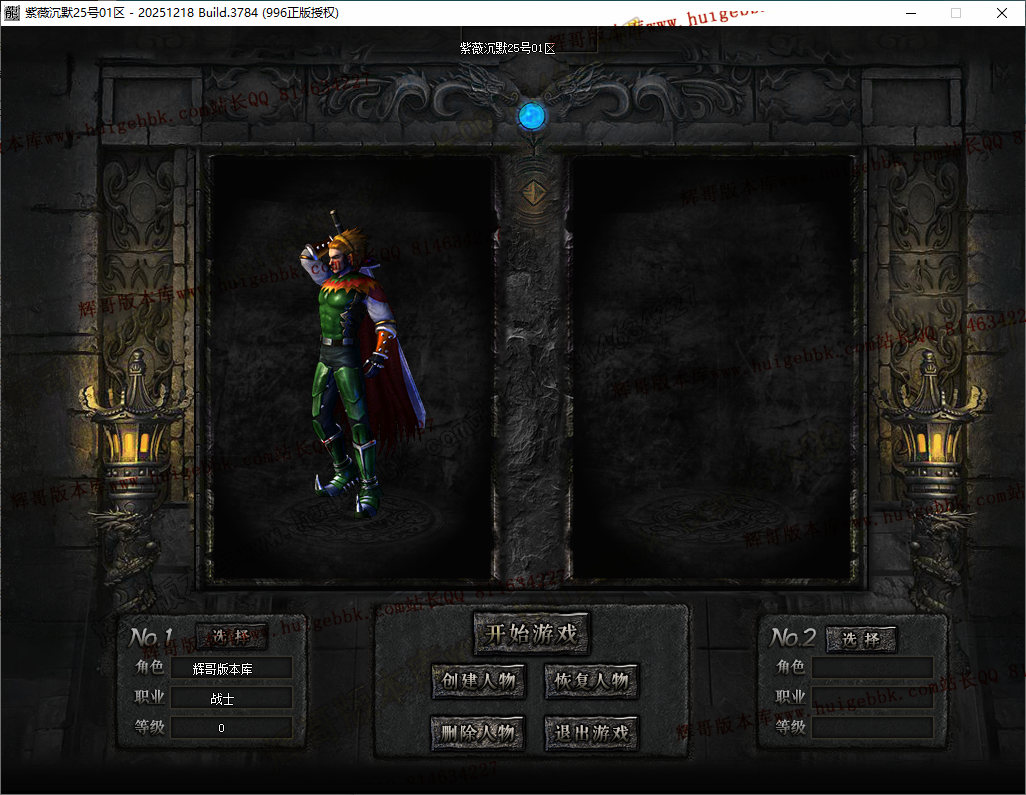Click the No.1 职业 field showing 战士

tap(231, 698)
